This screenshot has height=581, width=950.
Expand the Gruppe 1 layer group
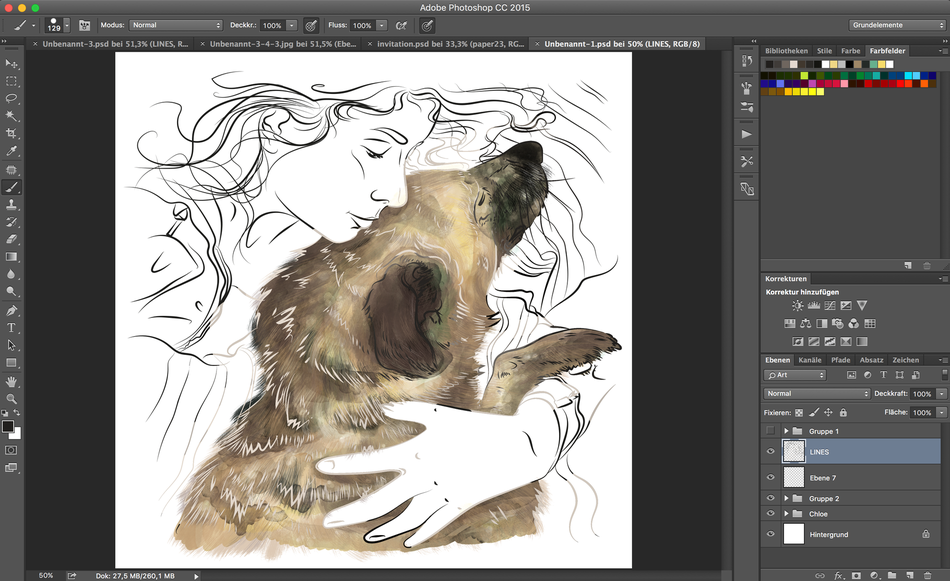tap(786, 431)
